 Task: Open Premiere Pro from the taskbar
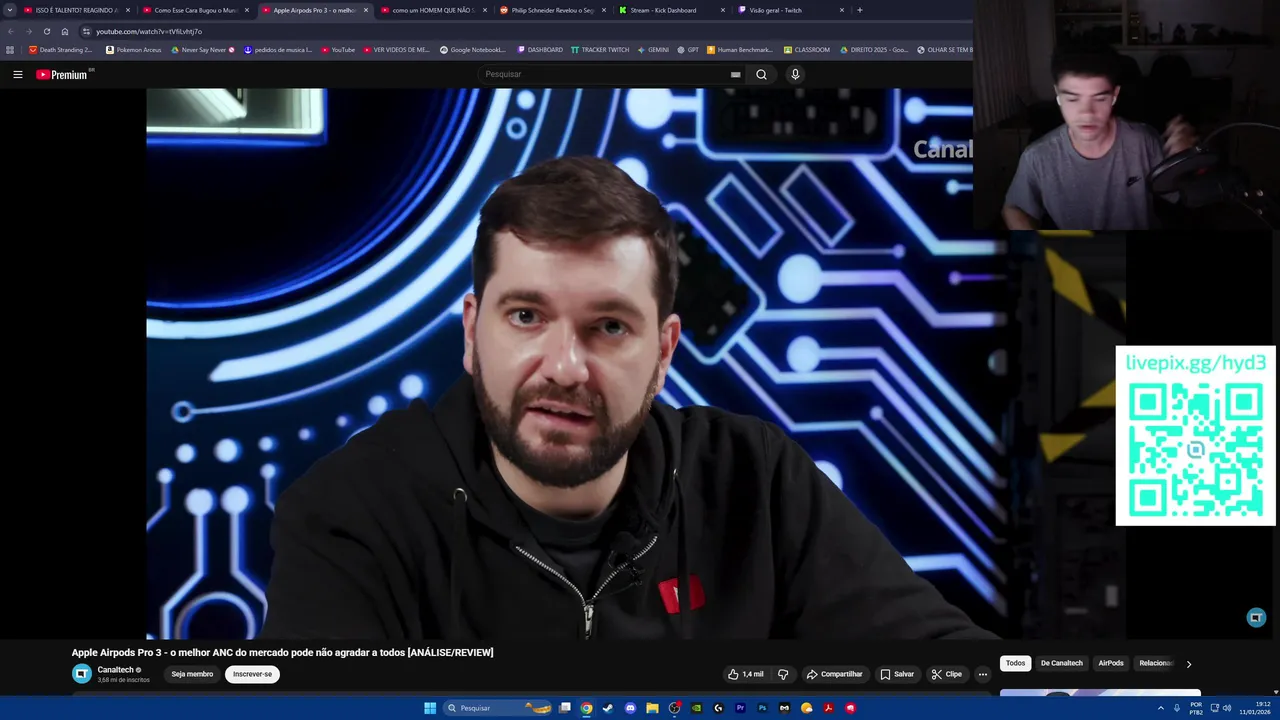tap(740, 708)
